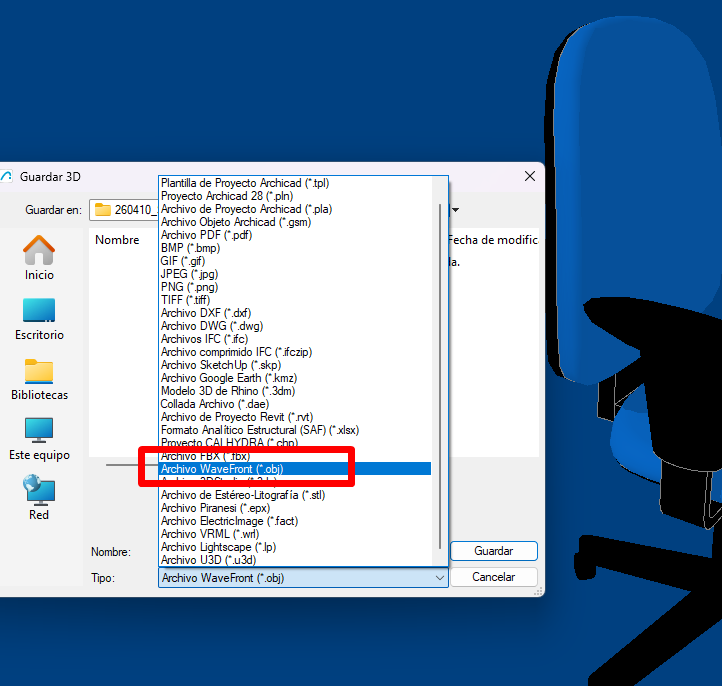The width and height of the screenshot is (722, 686).
Task: Click the Cancelar button
Action: (494, 577)
